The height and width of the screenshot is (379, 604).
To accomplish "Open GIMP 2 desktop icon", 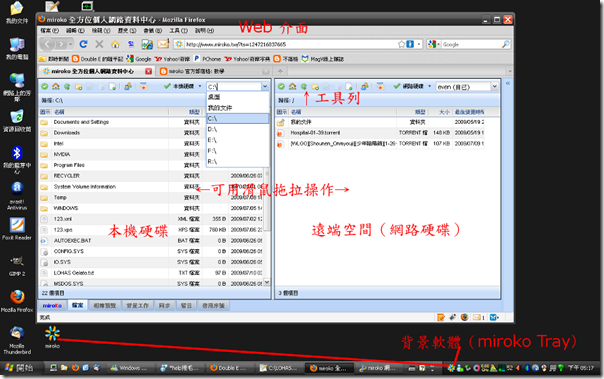I will point(17,265).
